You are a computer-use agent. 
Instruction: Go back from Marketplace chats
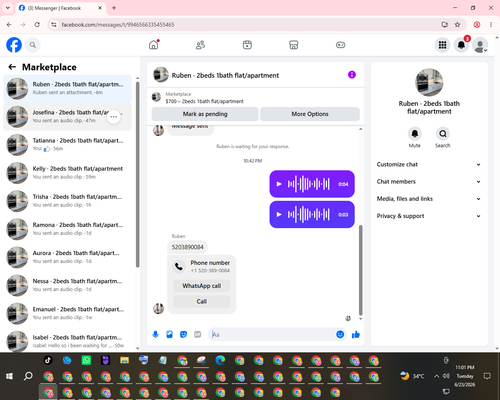[x=12, y=67]
